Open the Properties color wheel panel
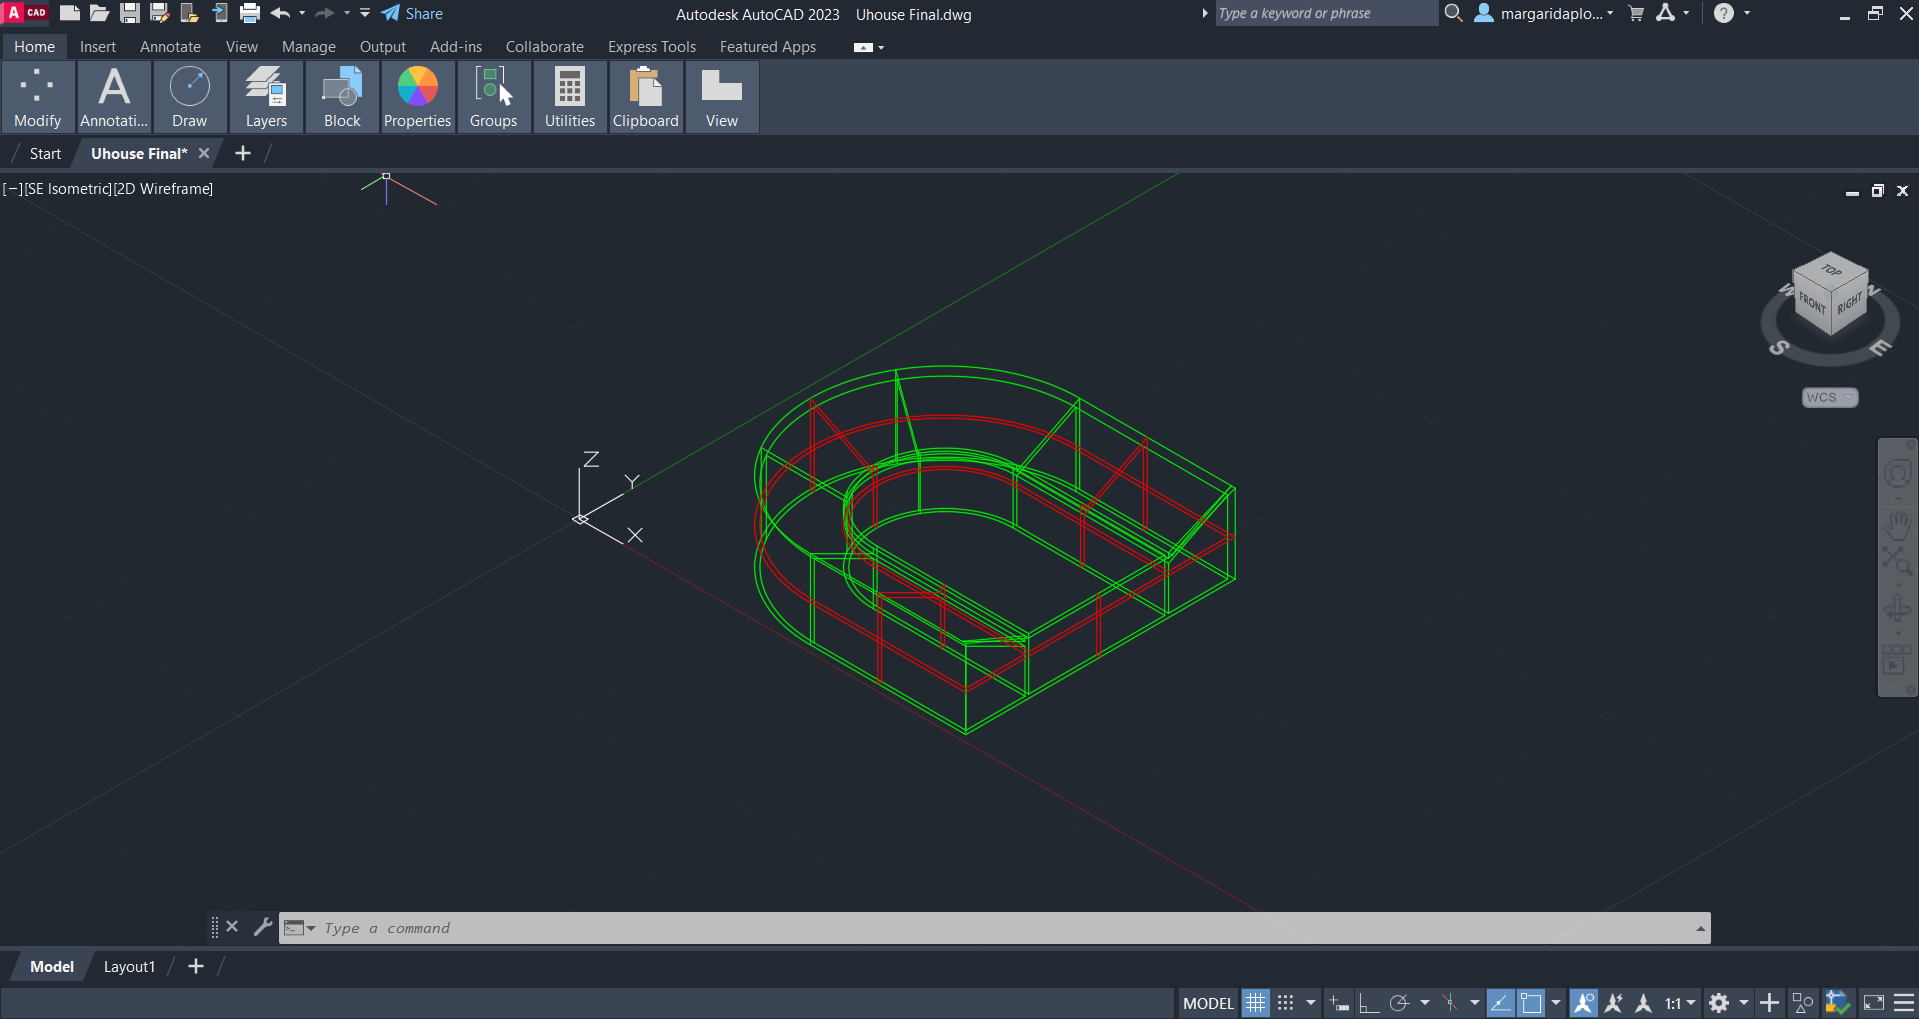Screen dimensions: 1919x1019 coord(417,97)
